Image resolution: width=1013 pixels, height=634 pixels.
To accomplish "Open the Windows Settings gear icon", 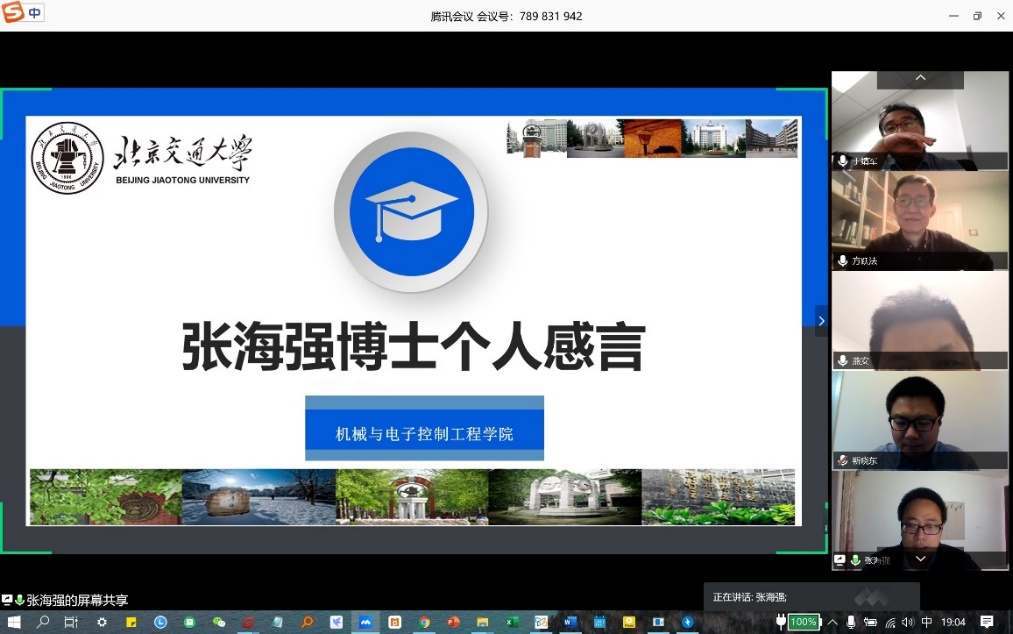I will click(101, 622).
